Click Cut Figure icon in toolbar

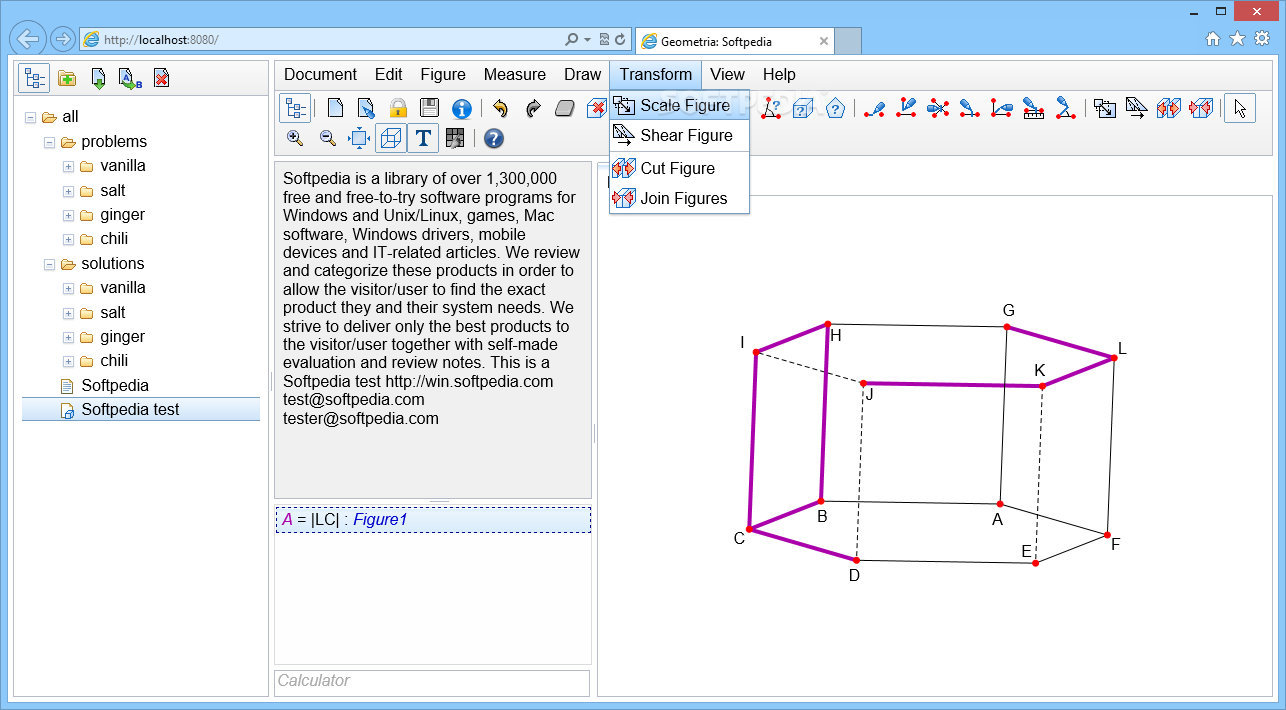[x=1168, y=108]
